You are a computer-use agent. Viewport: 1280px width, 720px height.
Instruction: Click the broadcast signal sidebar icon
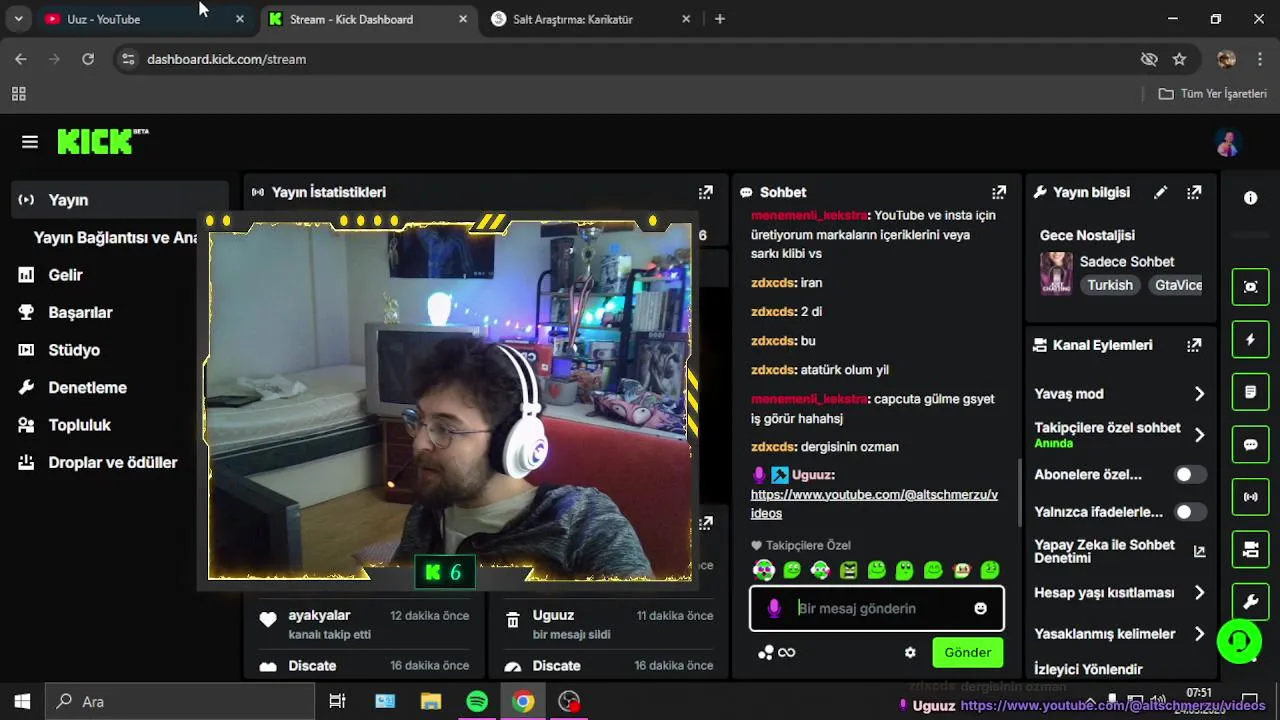click(1250, 496)
